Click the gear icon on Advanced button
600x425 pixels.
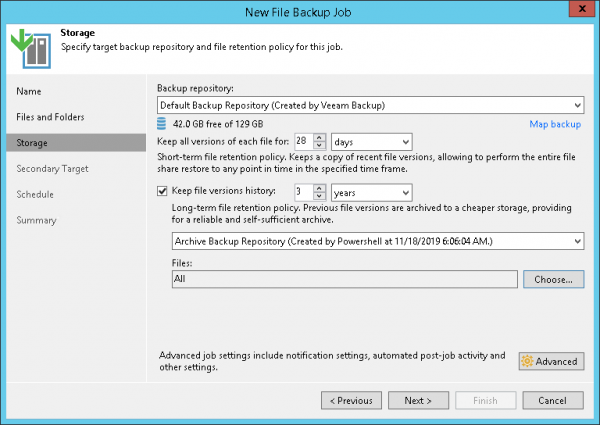coord(526,361)
